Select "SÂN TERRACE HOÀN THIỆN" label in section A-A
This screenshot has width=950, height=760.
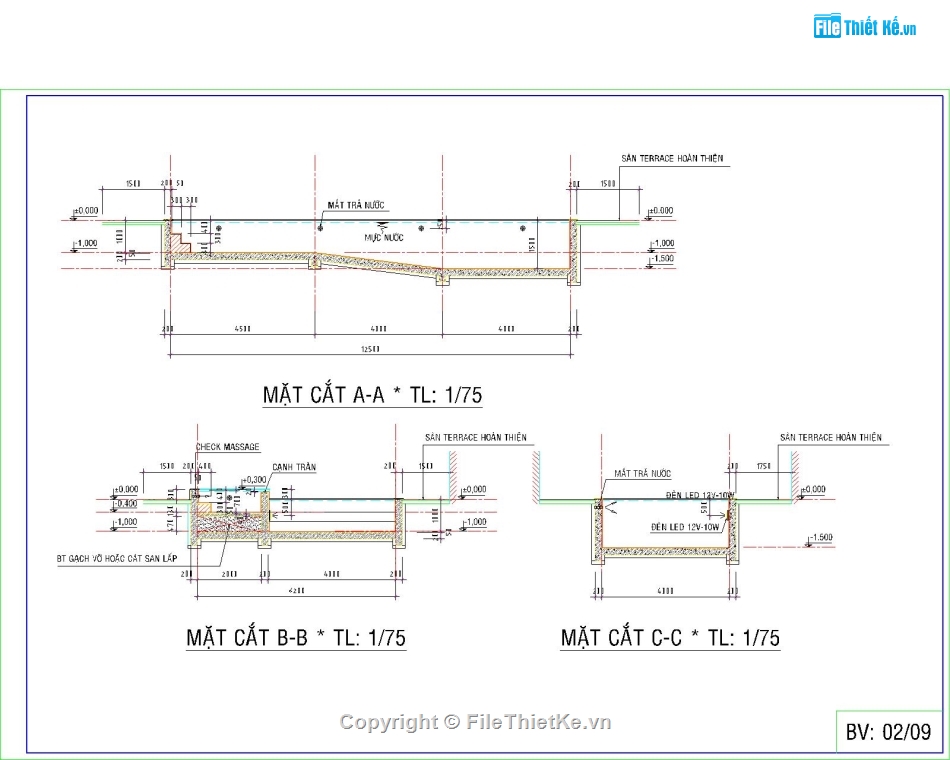click(x=672, y=158)
